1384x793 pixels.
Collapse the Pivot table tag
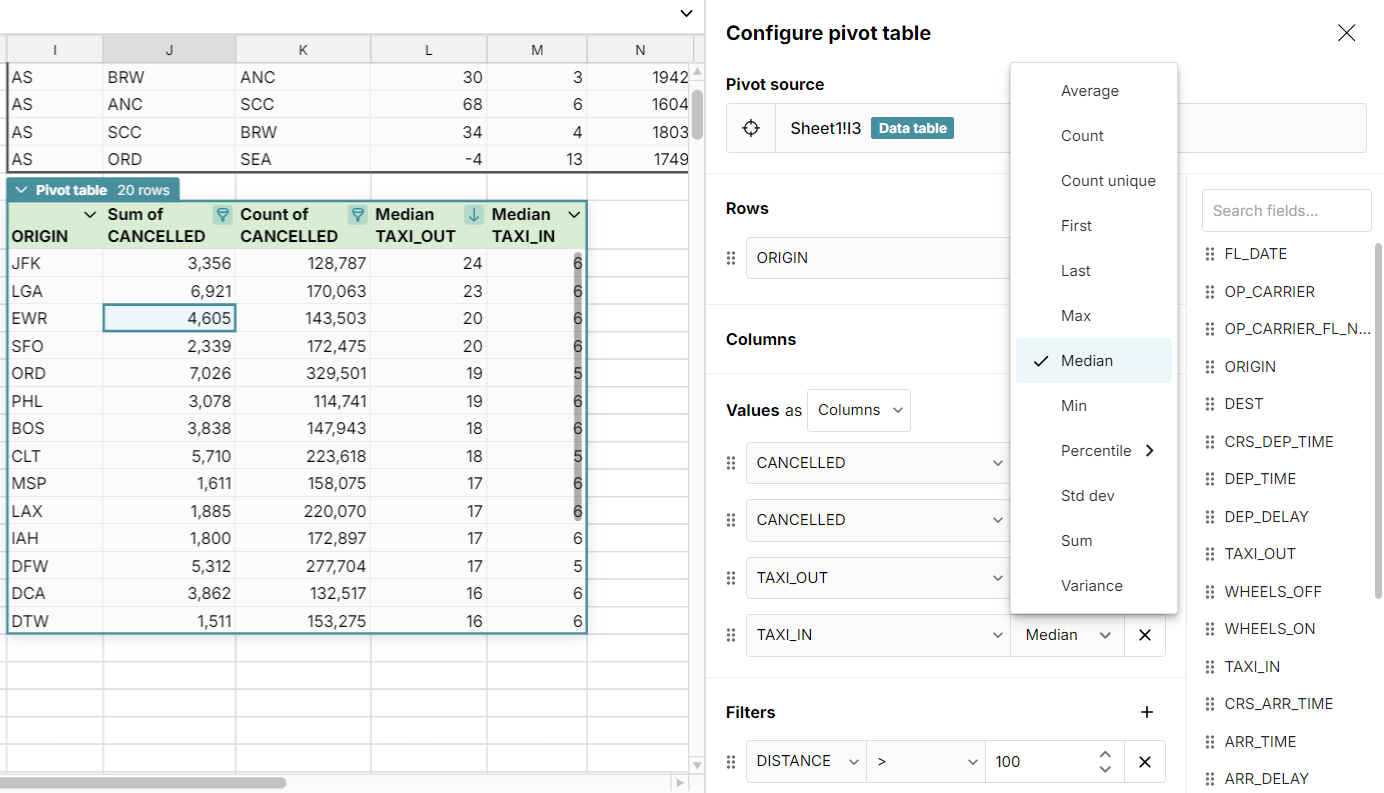pyautogui.click(x=22, y=190)
